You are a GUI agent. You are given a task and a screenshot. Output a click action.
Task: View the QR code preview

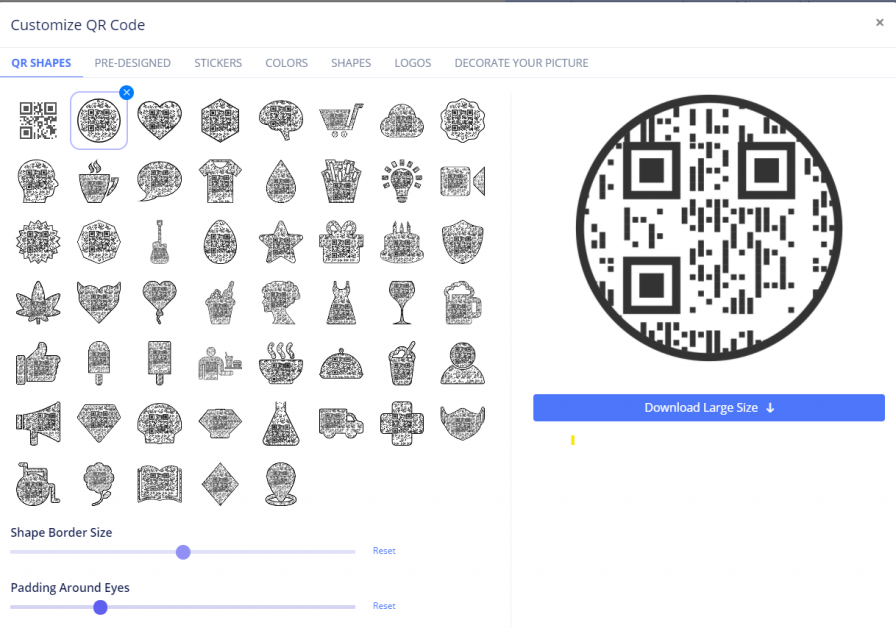coord(708,227)
